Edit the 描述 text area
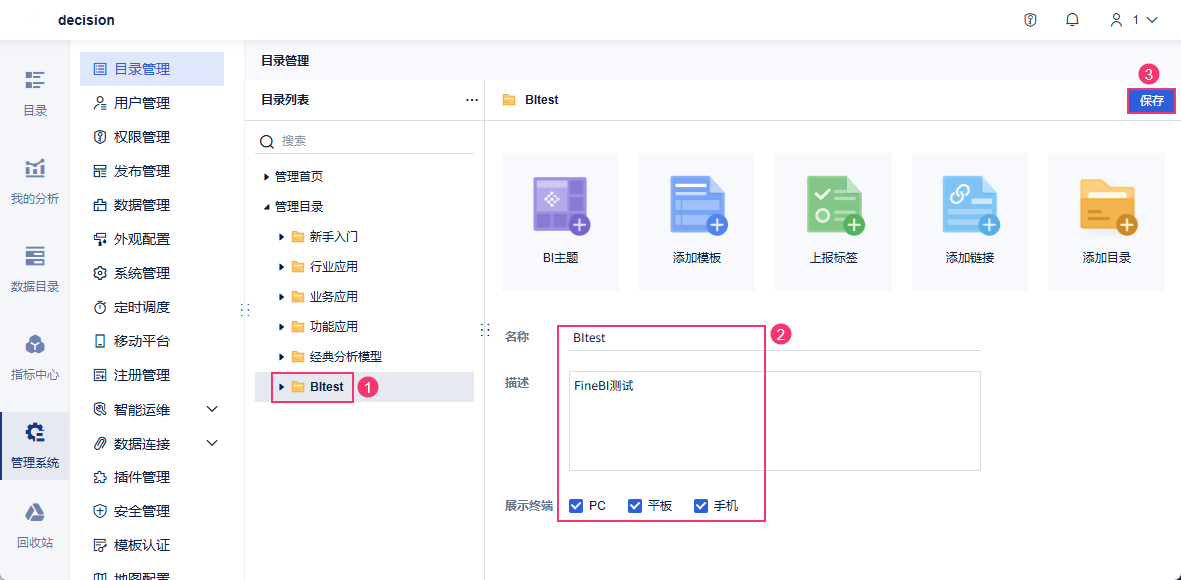This screenshot has width=1181, height=580. coord(775,421)
